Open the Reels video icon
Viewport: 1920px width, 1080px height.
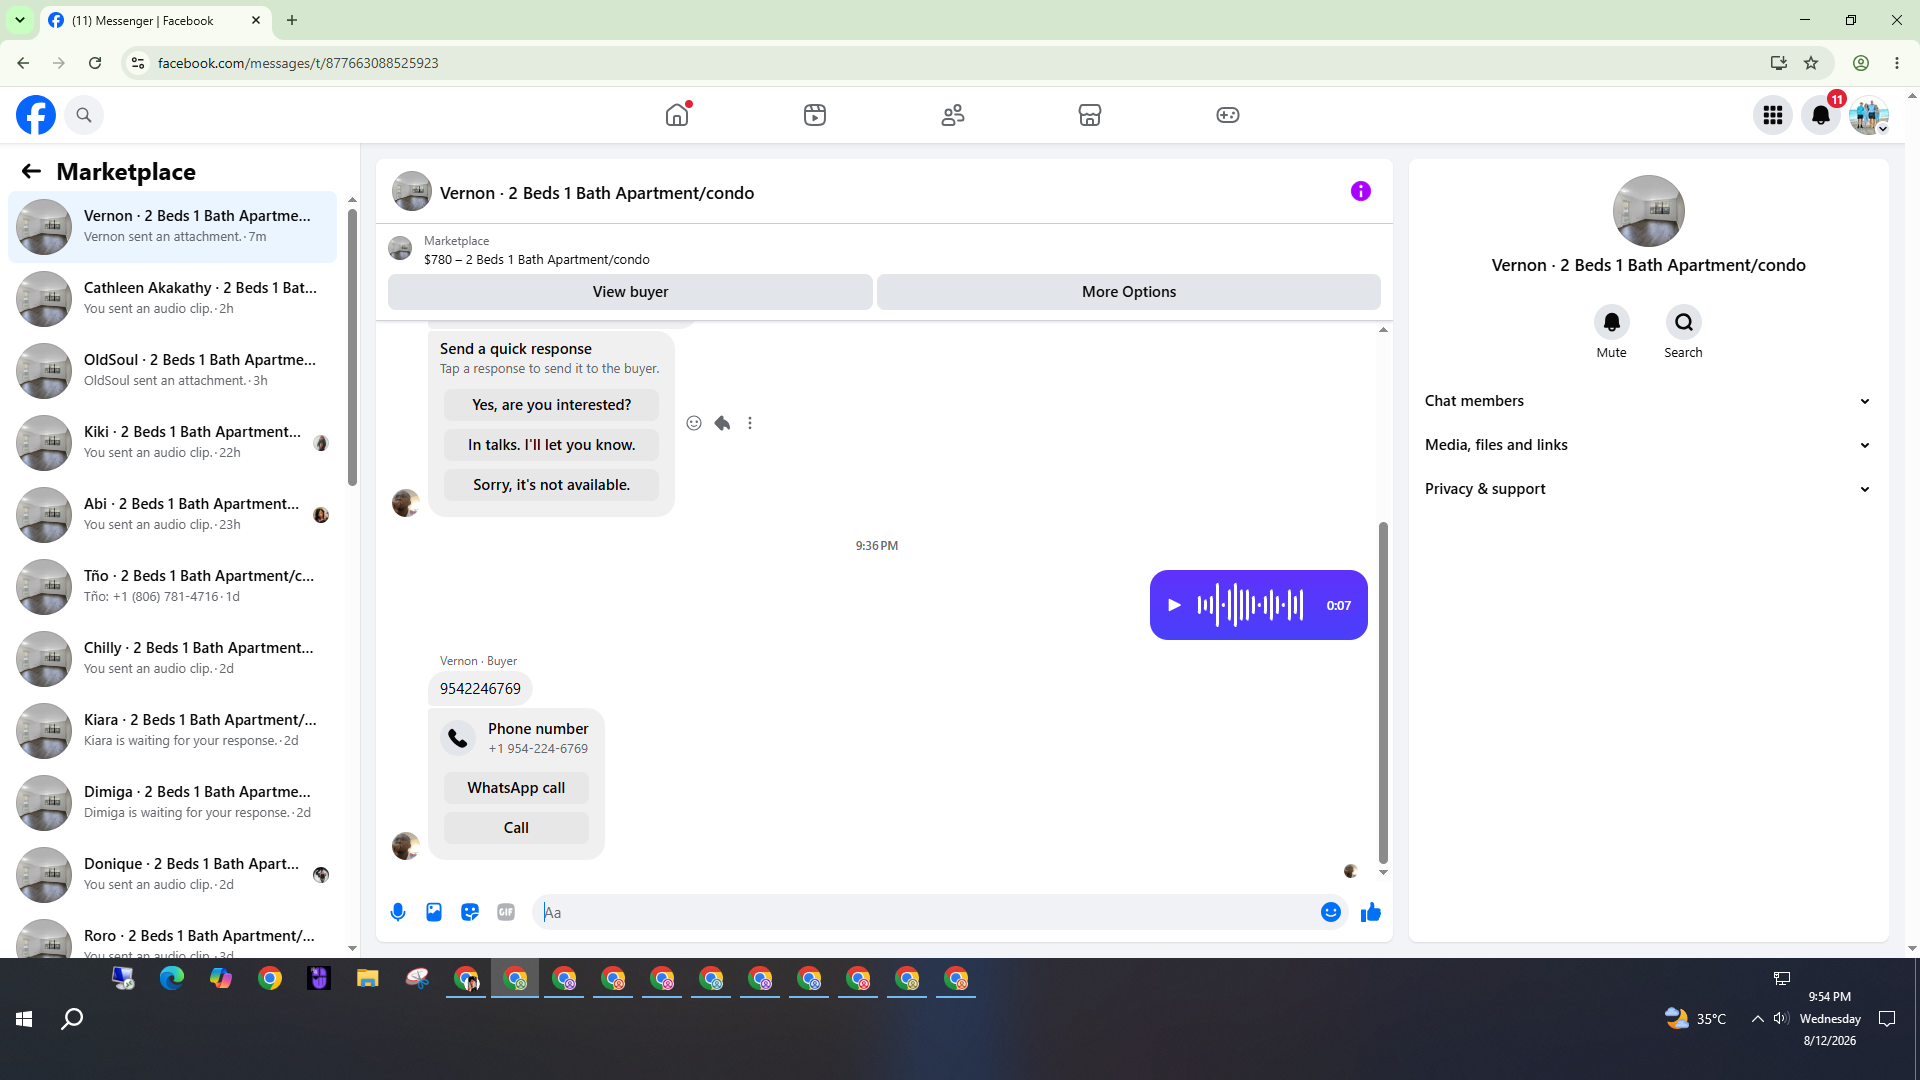tap(815, 115)
